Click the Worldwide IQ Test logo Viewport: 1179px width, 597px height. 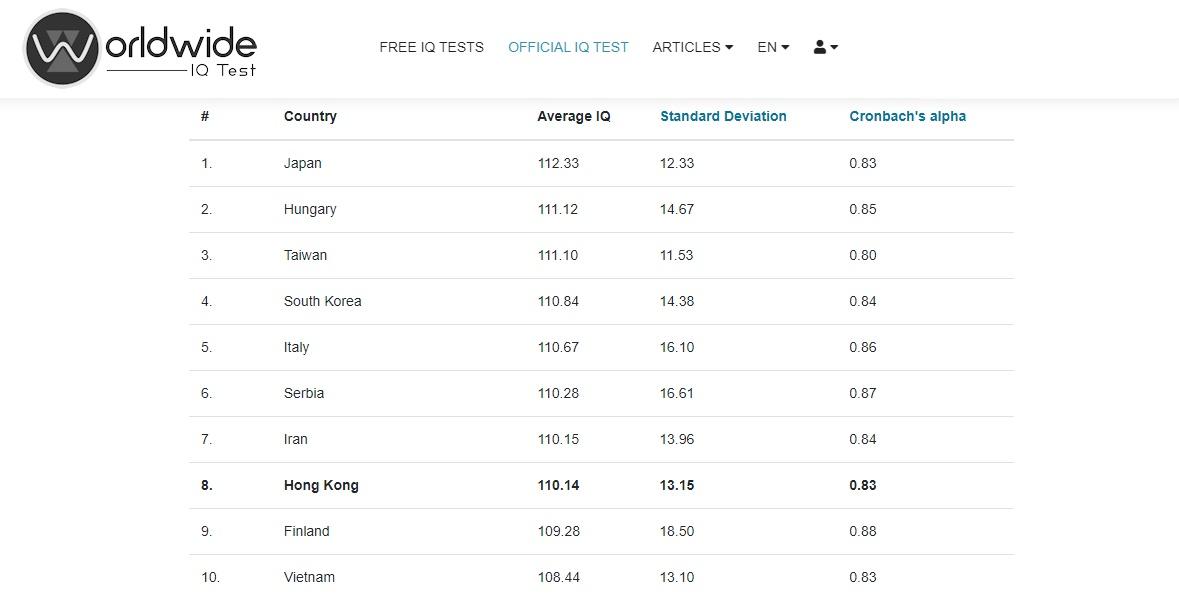pyautogui.click(x=141, y=48)
